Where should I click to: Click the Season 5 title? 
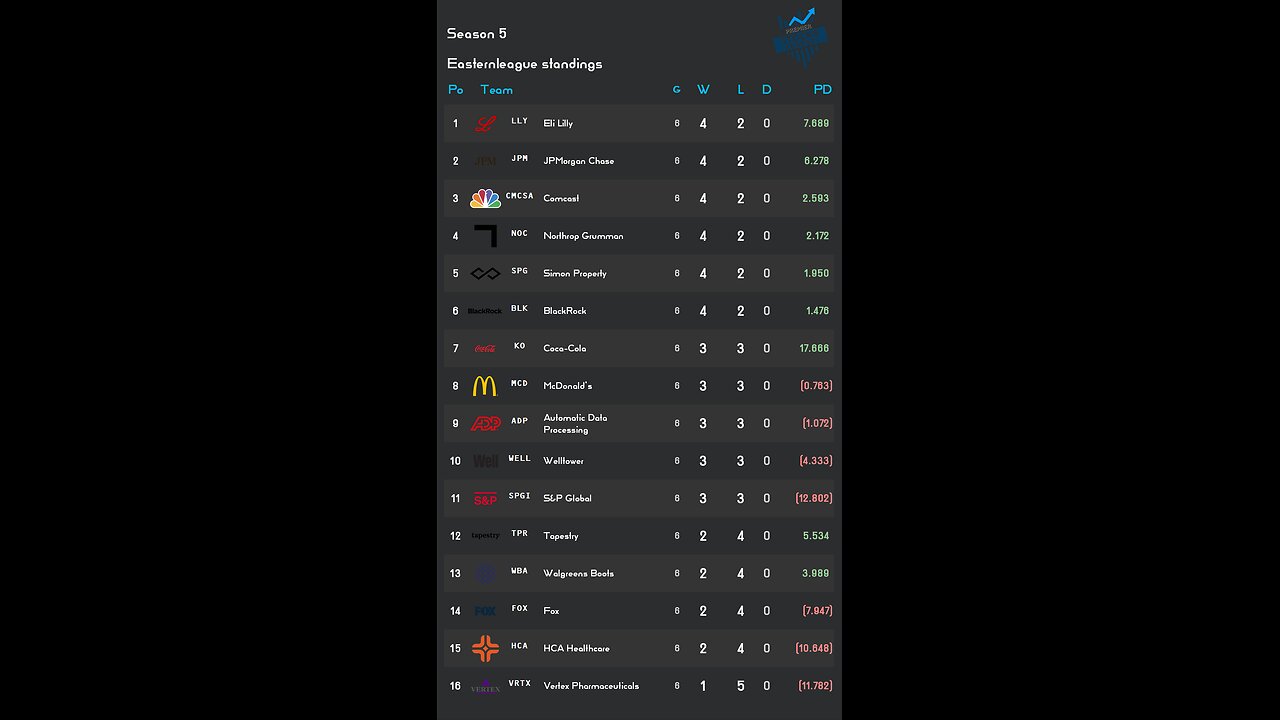point(476,34)
